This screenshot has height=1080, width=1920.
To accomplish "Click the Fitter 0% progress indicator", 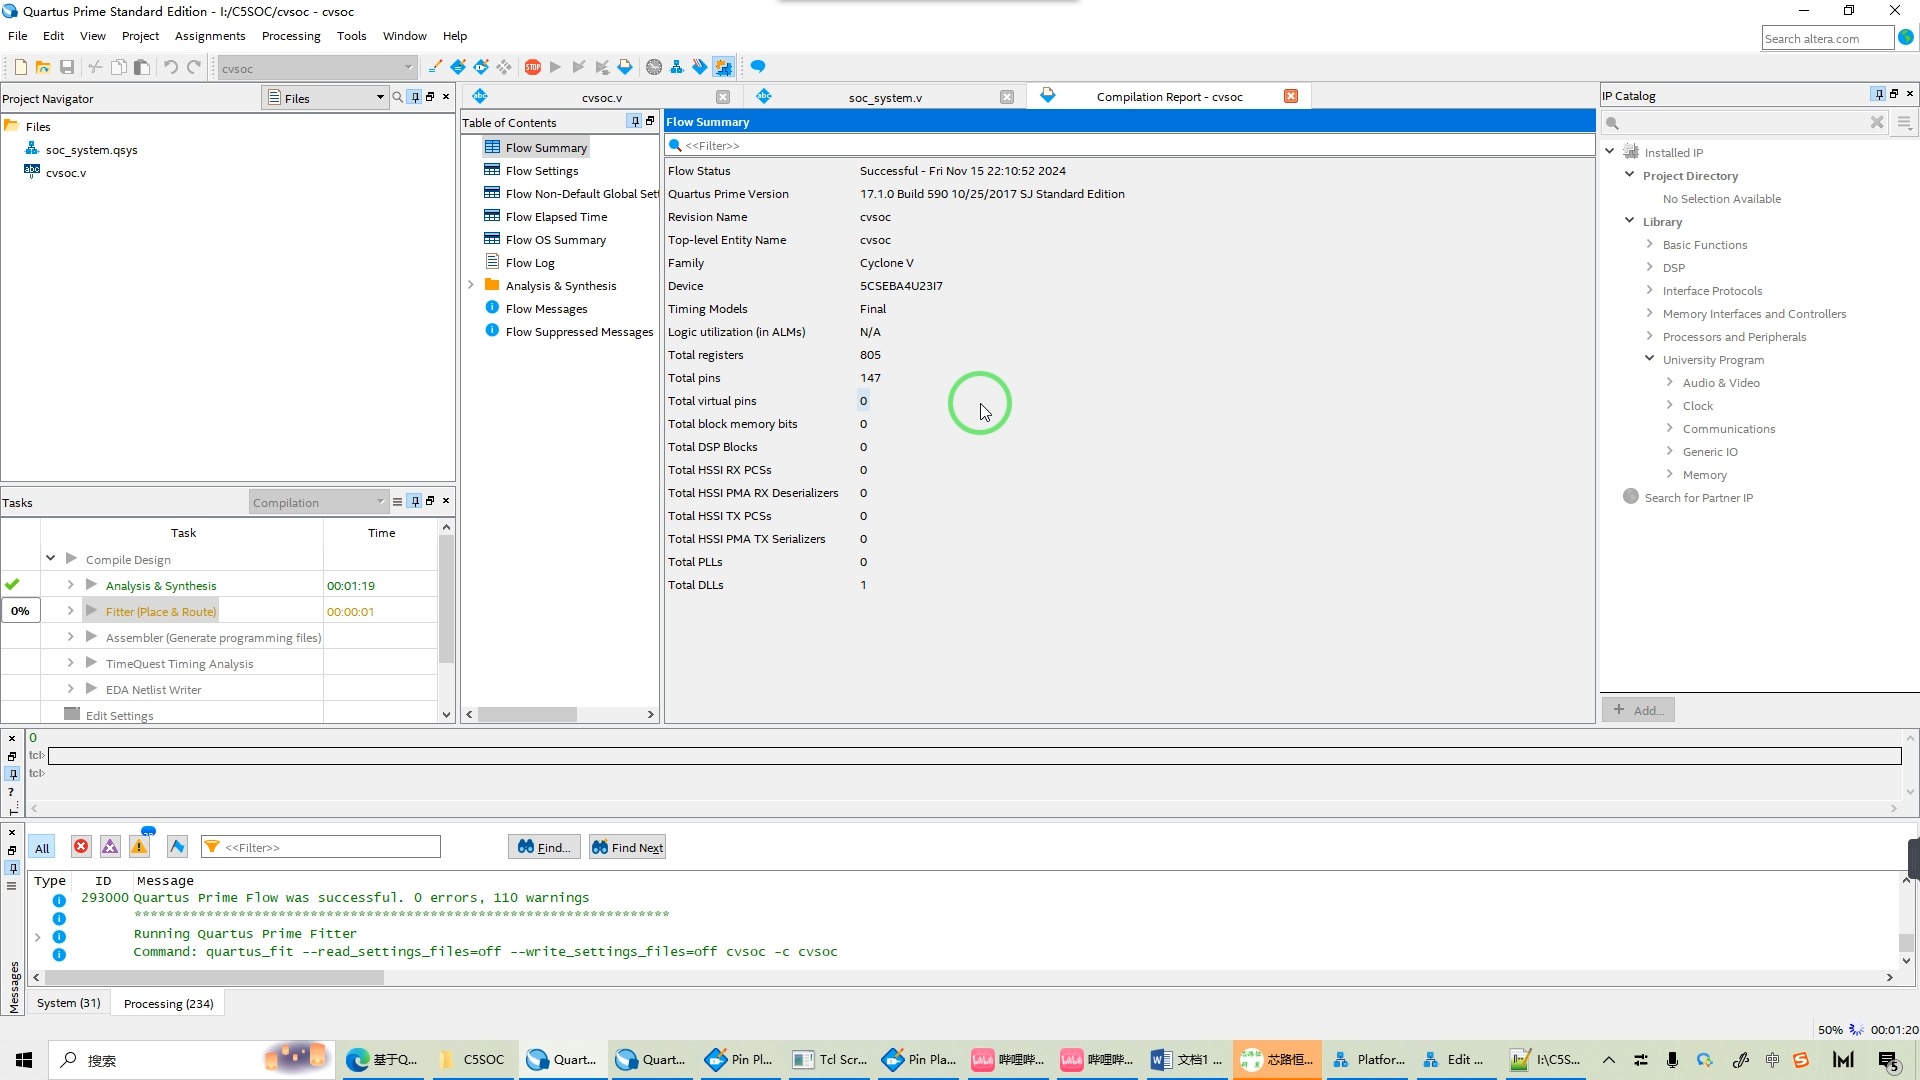I will pyautogui.click(x=20, y=611).
